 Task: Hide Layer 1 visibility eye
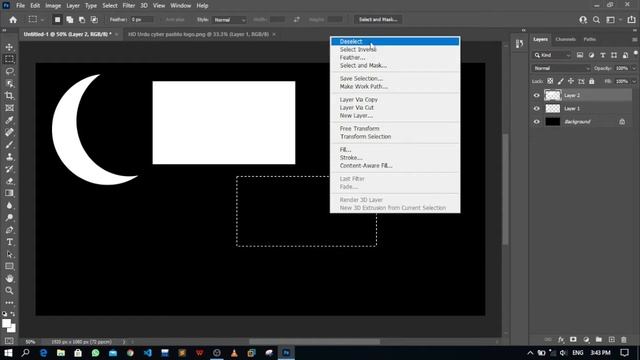click(537, 109)
